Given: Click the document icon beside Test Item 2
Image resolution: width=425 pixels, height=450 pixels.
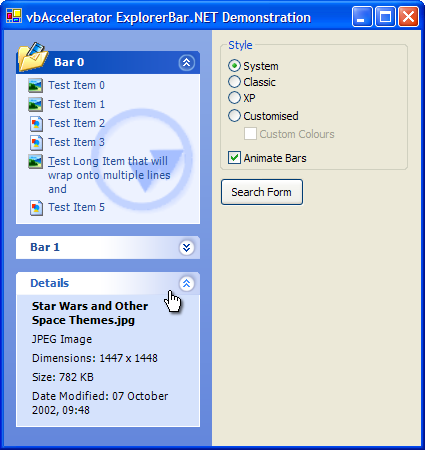Looking at the screenshot, I should click(x=36, y=124).
